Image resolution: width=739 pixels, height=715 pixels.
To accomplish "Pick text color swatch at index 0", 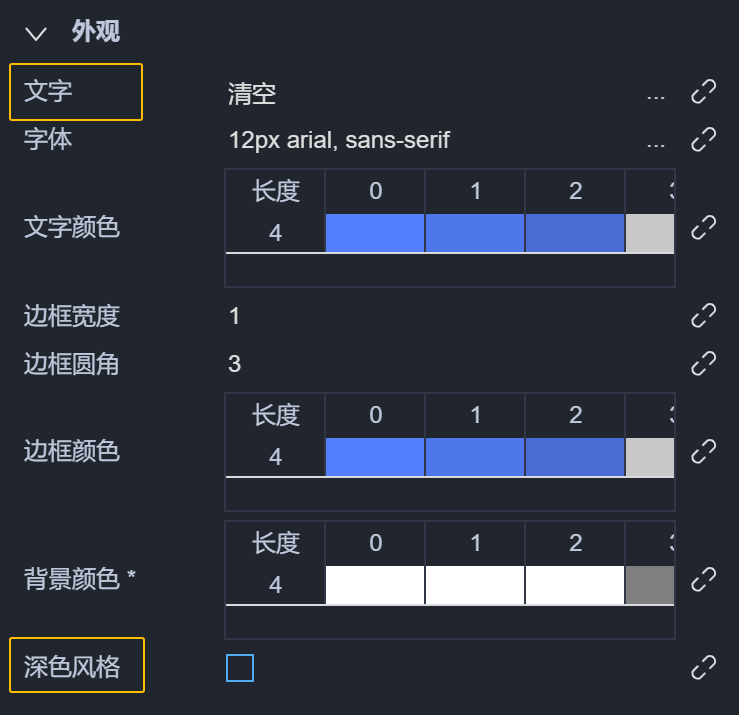I will (375, 233).
